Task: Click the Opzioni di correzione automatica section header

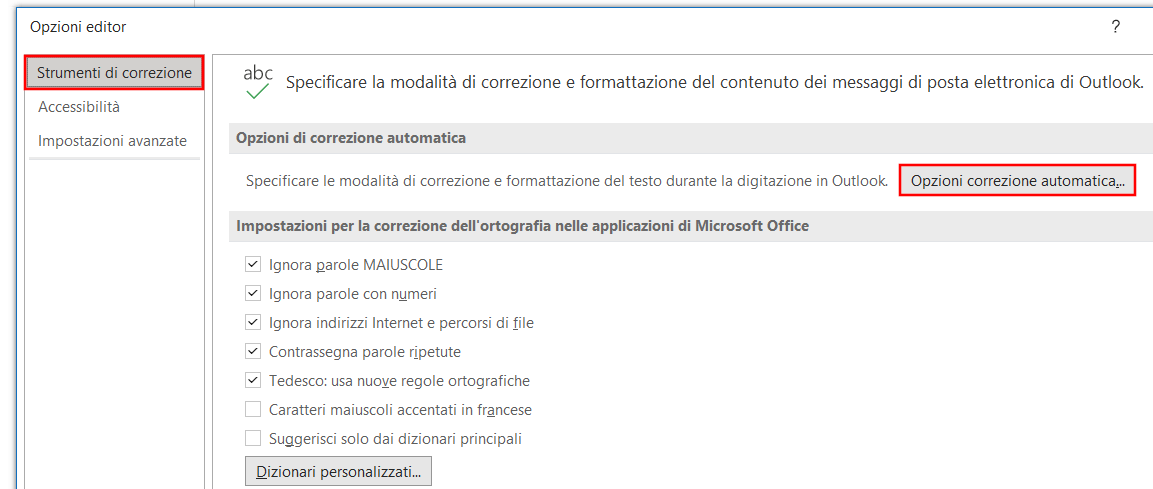Action: (x=351, y=138)
